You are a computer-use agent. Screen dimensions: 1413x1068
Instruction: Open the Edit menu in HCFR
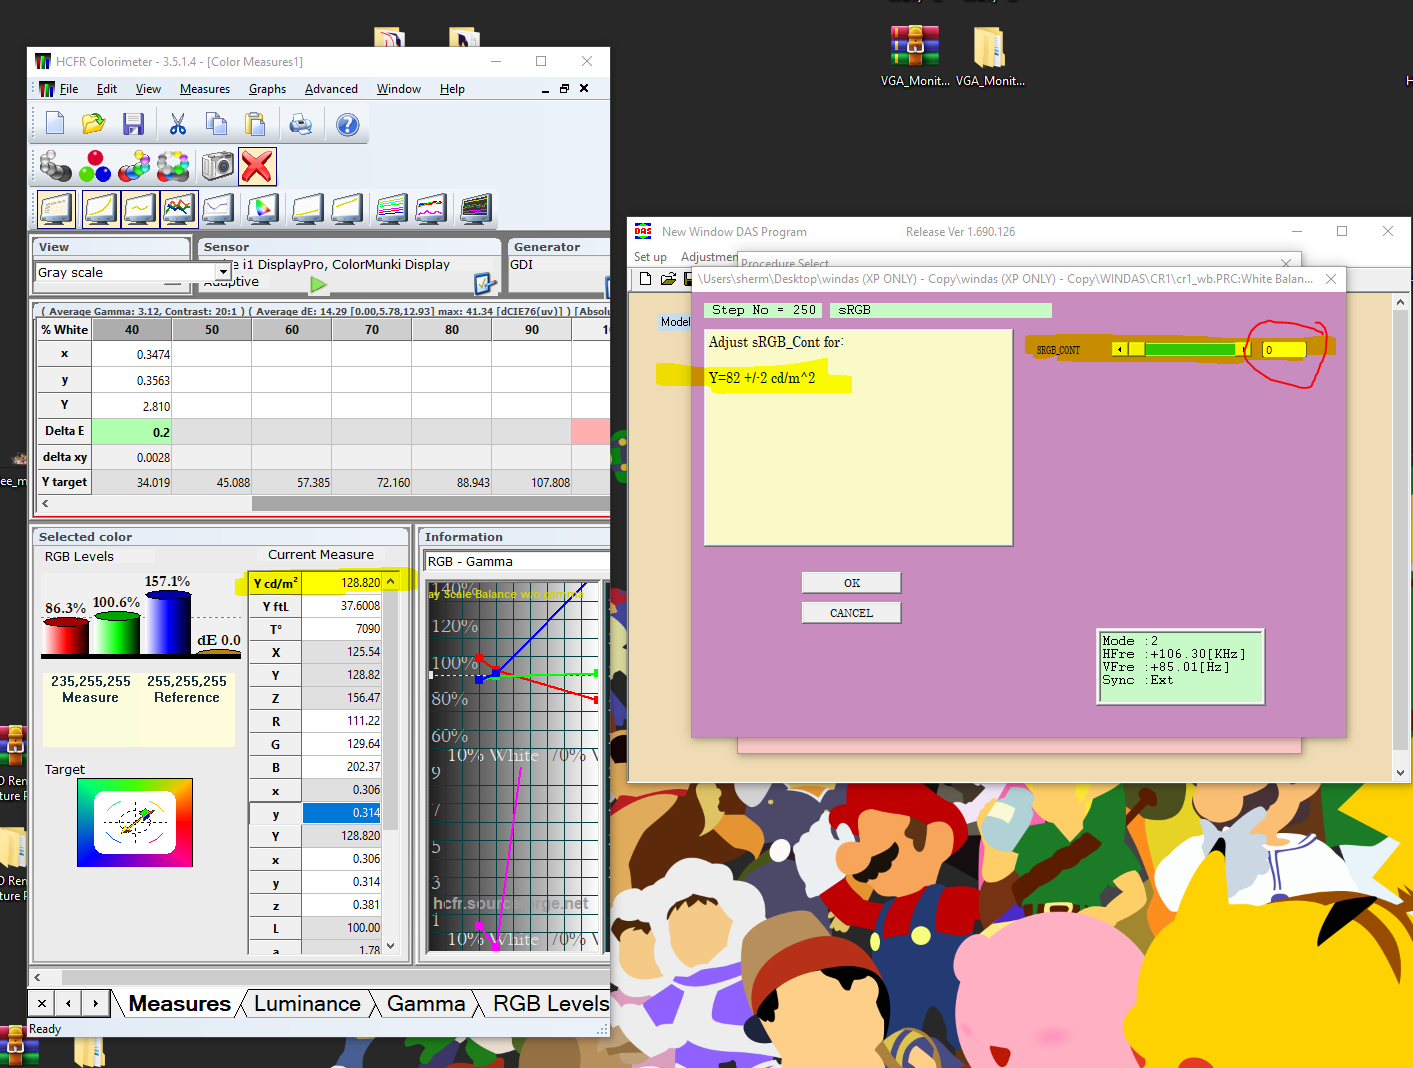[x=107, y=89]
